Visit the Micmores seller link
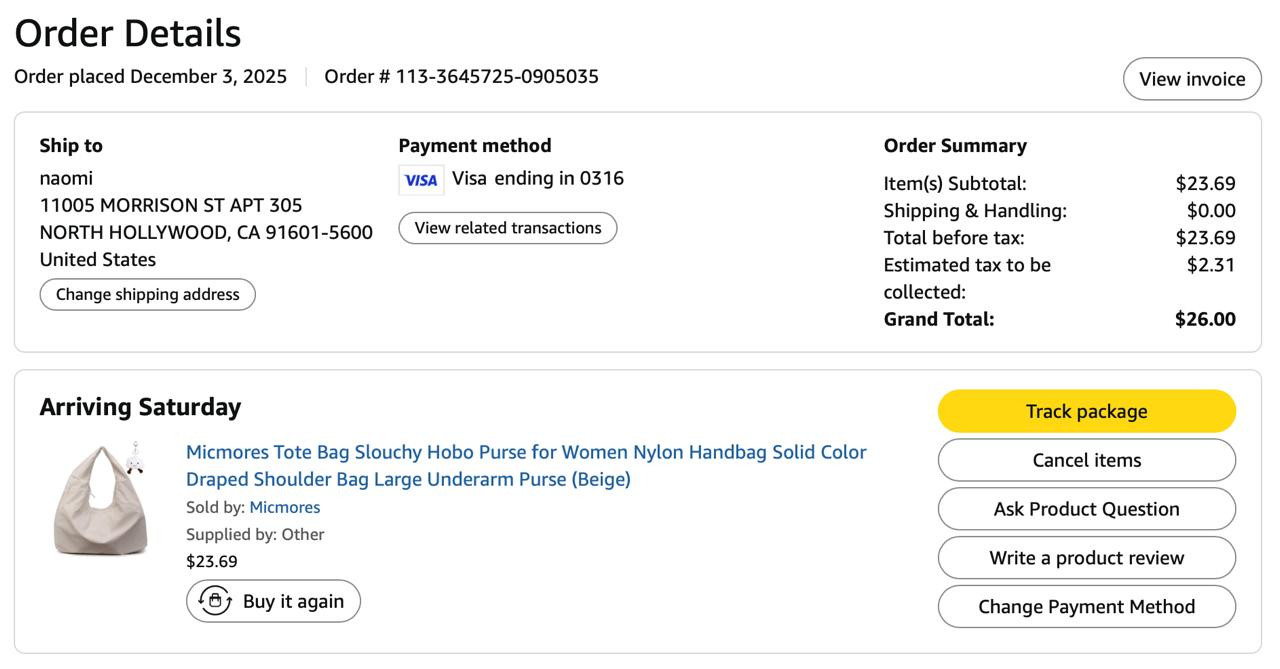1280x669 pixels. (x=284, y=507)
